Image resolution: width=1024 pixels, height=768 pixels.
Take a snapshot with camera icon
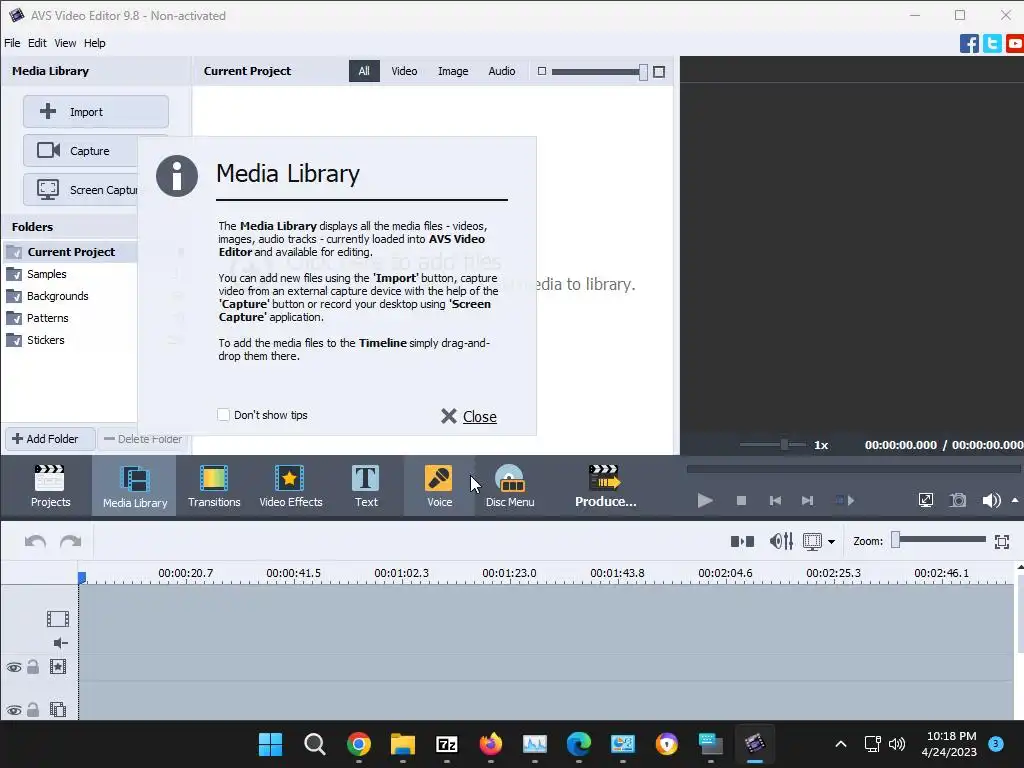(x=958, y=500)
